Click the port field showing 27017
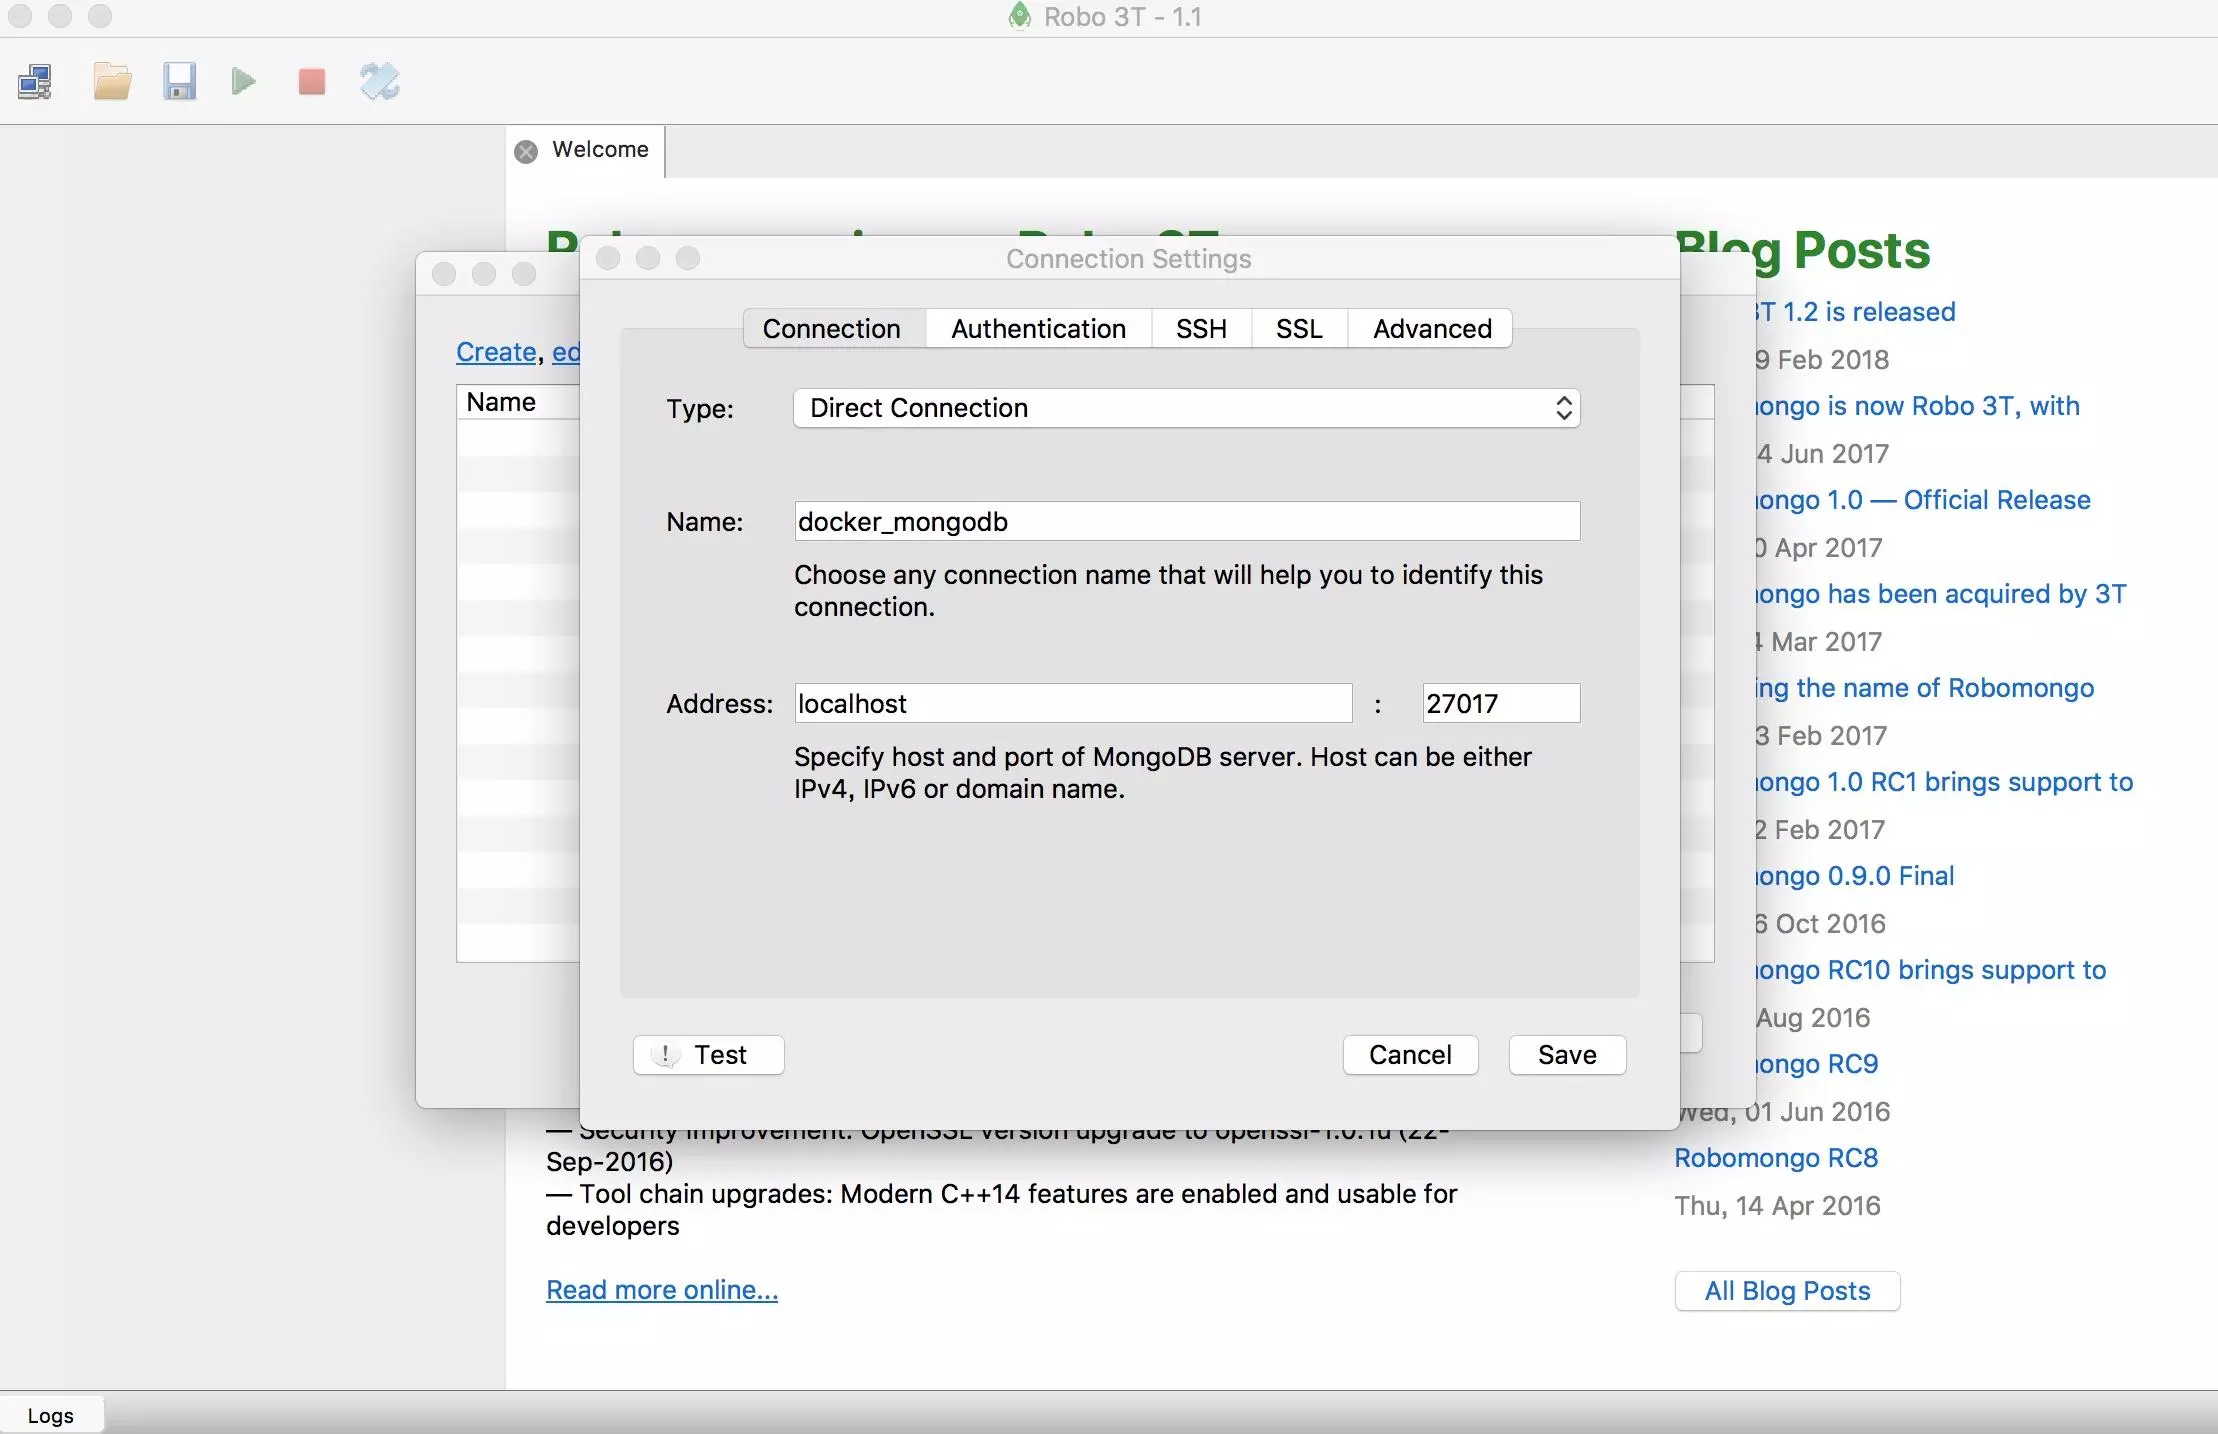This screenshot has width=2218, height=1434. coord(1501,703)
